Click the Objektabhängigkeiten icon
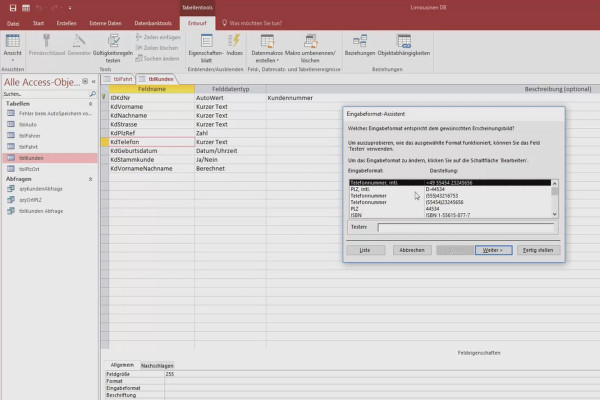This screenshot has height=400, width=600. coord(404,41)
